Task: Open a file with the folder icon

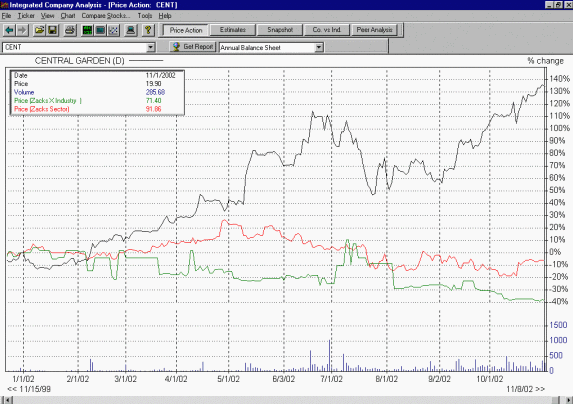Action: (x=39, y=30)
